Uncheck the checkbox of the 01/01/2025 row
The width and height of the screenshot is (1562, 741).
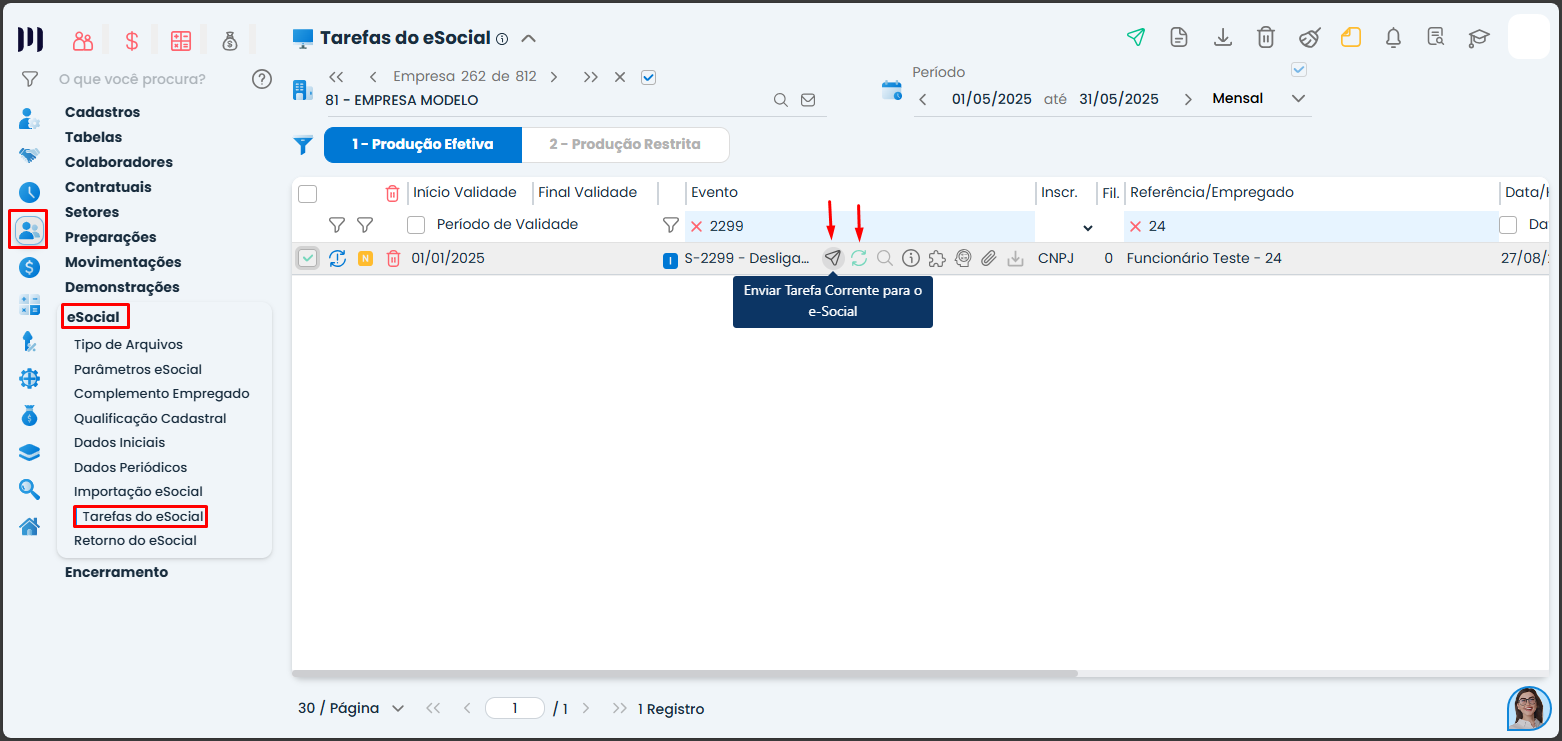308,258
